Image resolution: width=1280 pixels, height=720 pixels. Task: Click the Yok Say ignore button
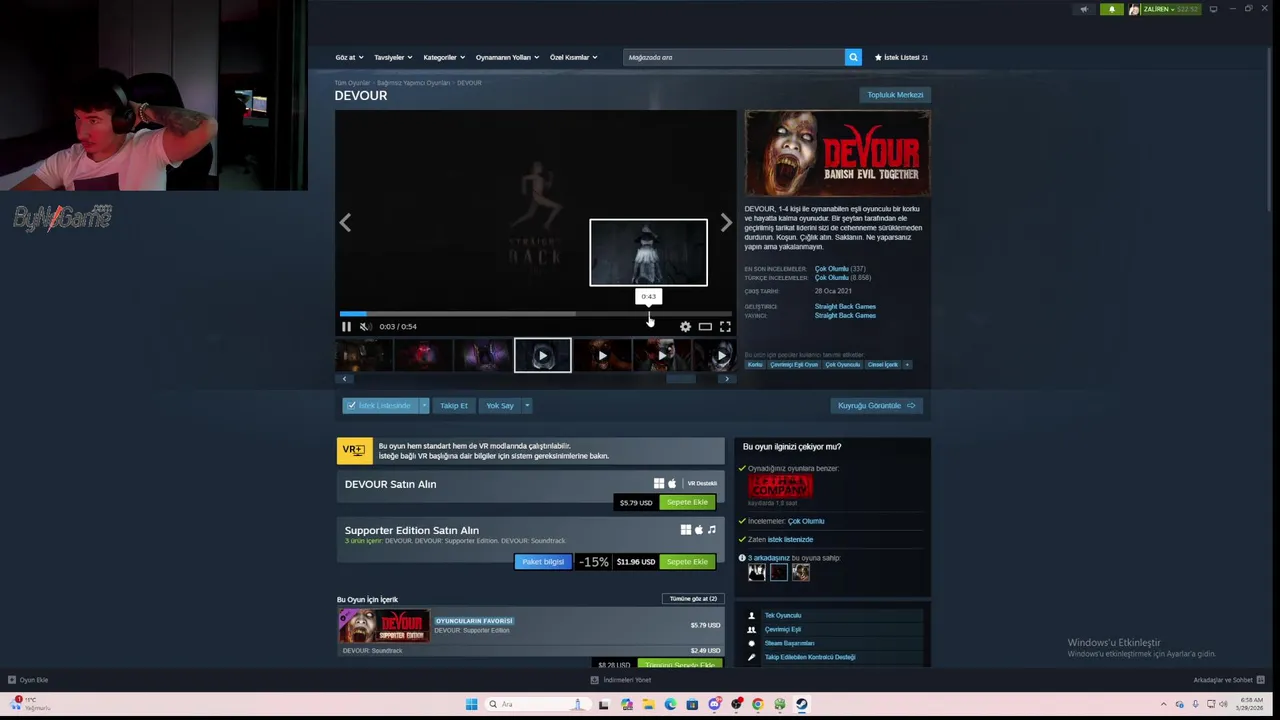(x=499, y=405)
